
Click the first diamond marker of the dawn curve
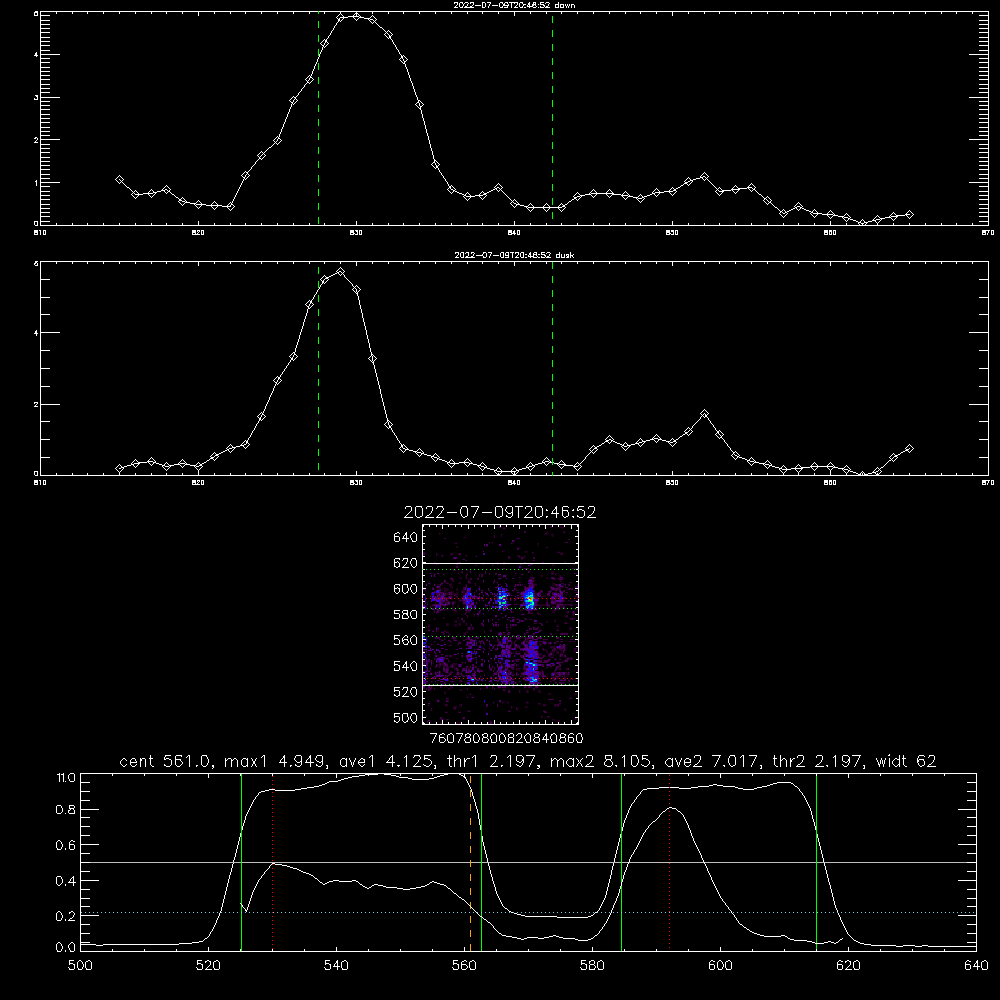119,180
